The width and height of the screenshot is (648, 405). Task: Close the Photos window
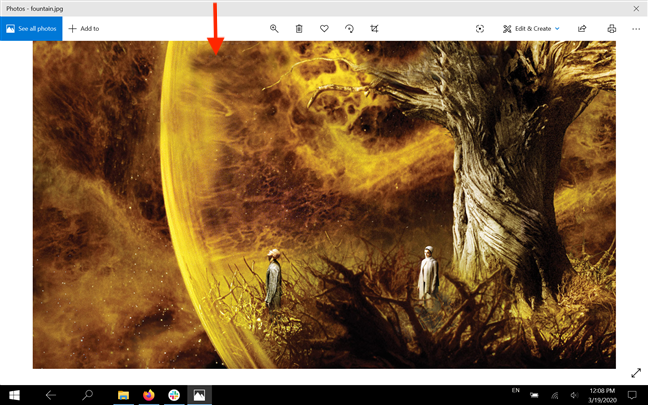click(x=636, y=8)
